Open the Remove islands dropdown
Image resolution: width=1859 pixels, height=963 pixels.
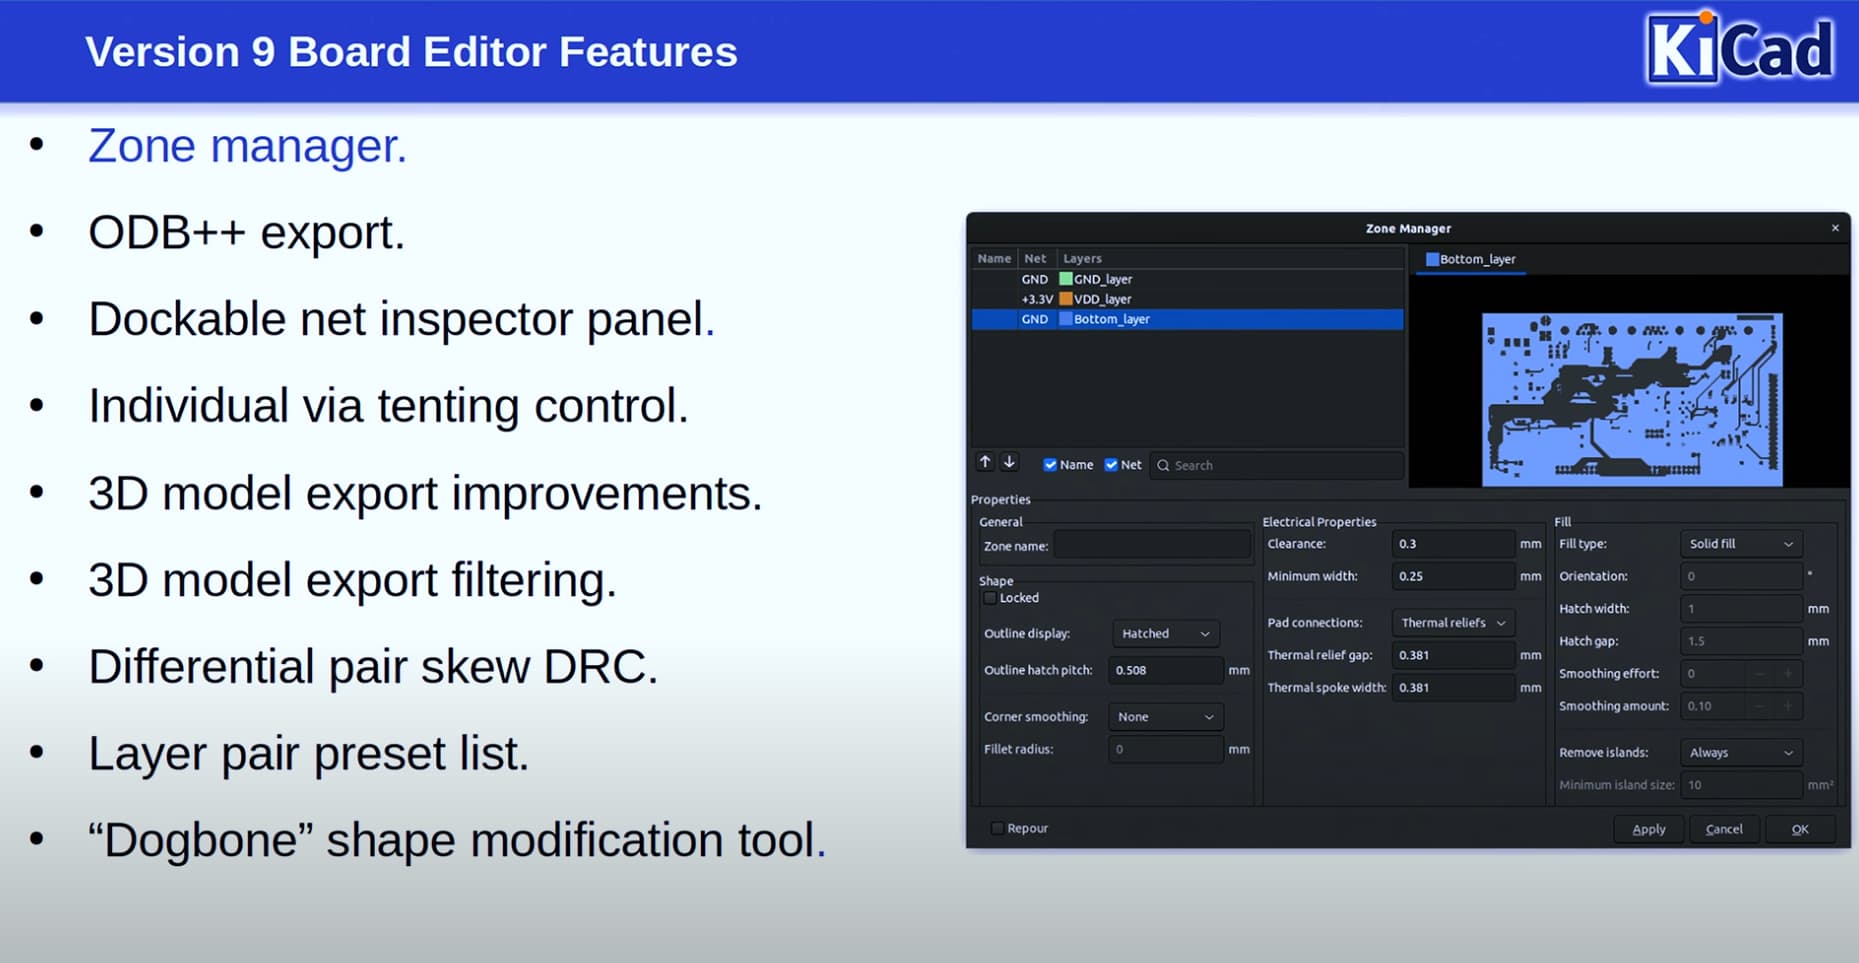click(1742, 753)
